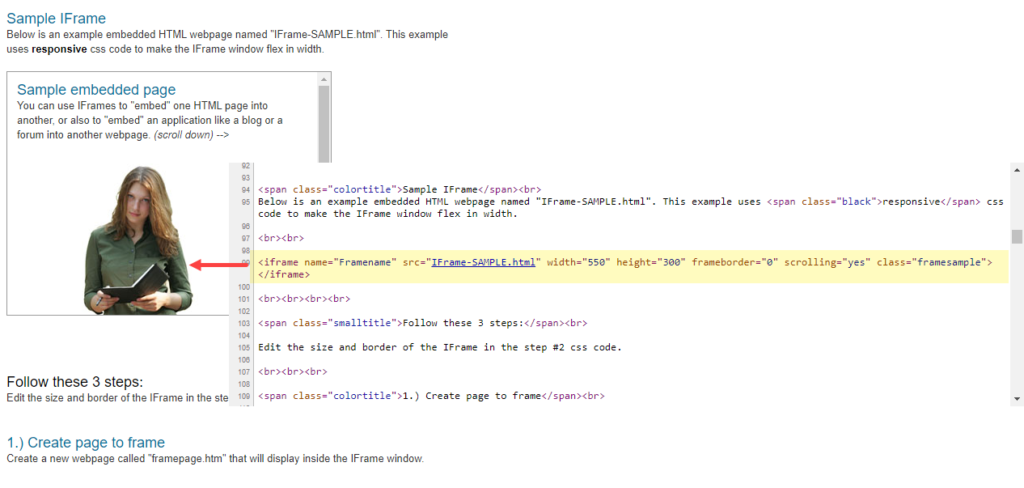Click line number 109 in the code

point(246,397)
